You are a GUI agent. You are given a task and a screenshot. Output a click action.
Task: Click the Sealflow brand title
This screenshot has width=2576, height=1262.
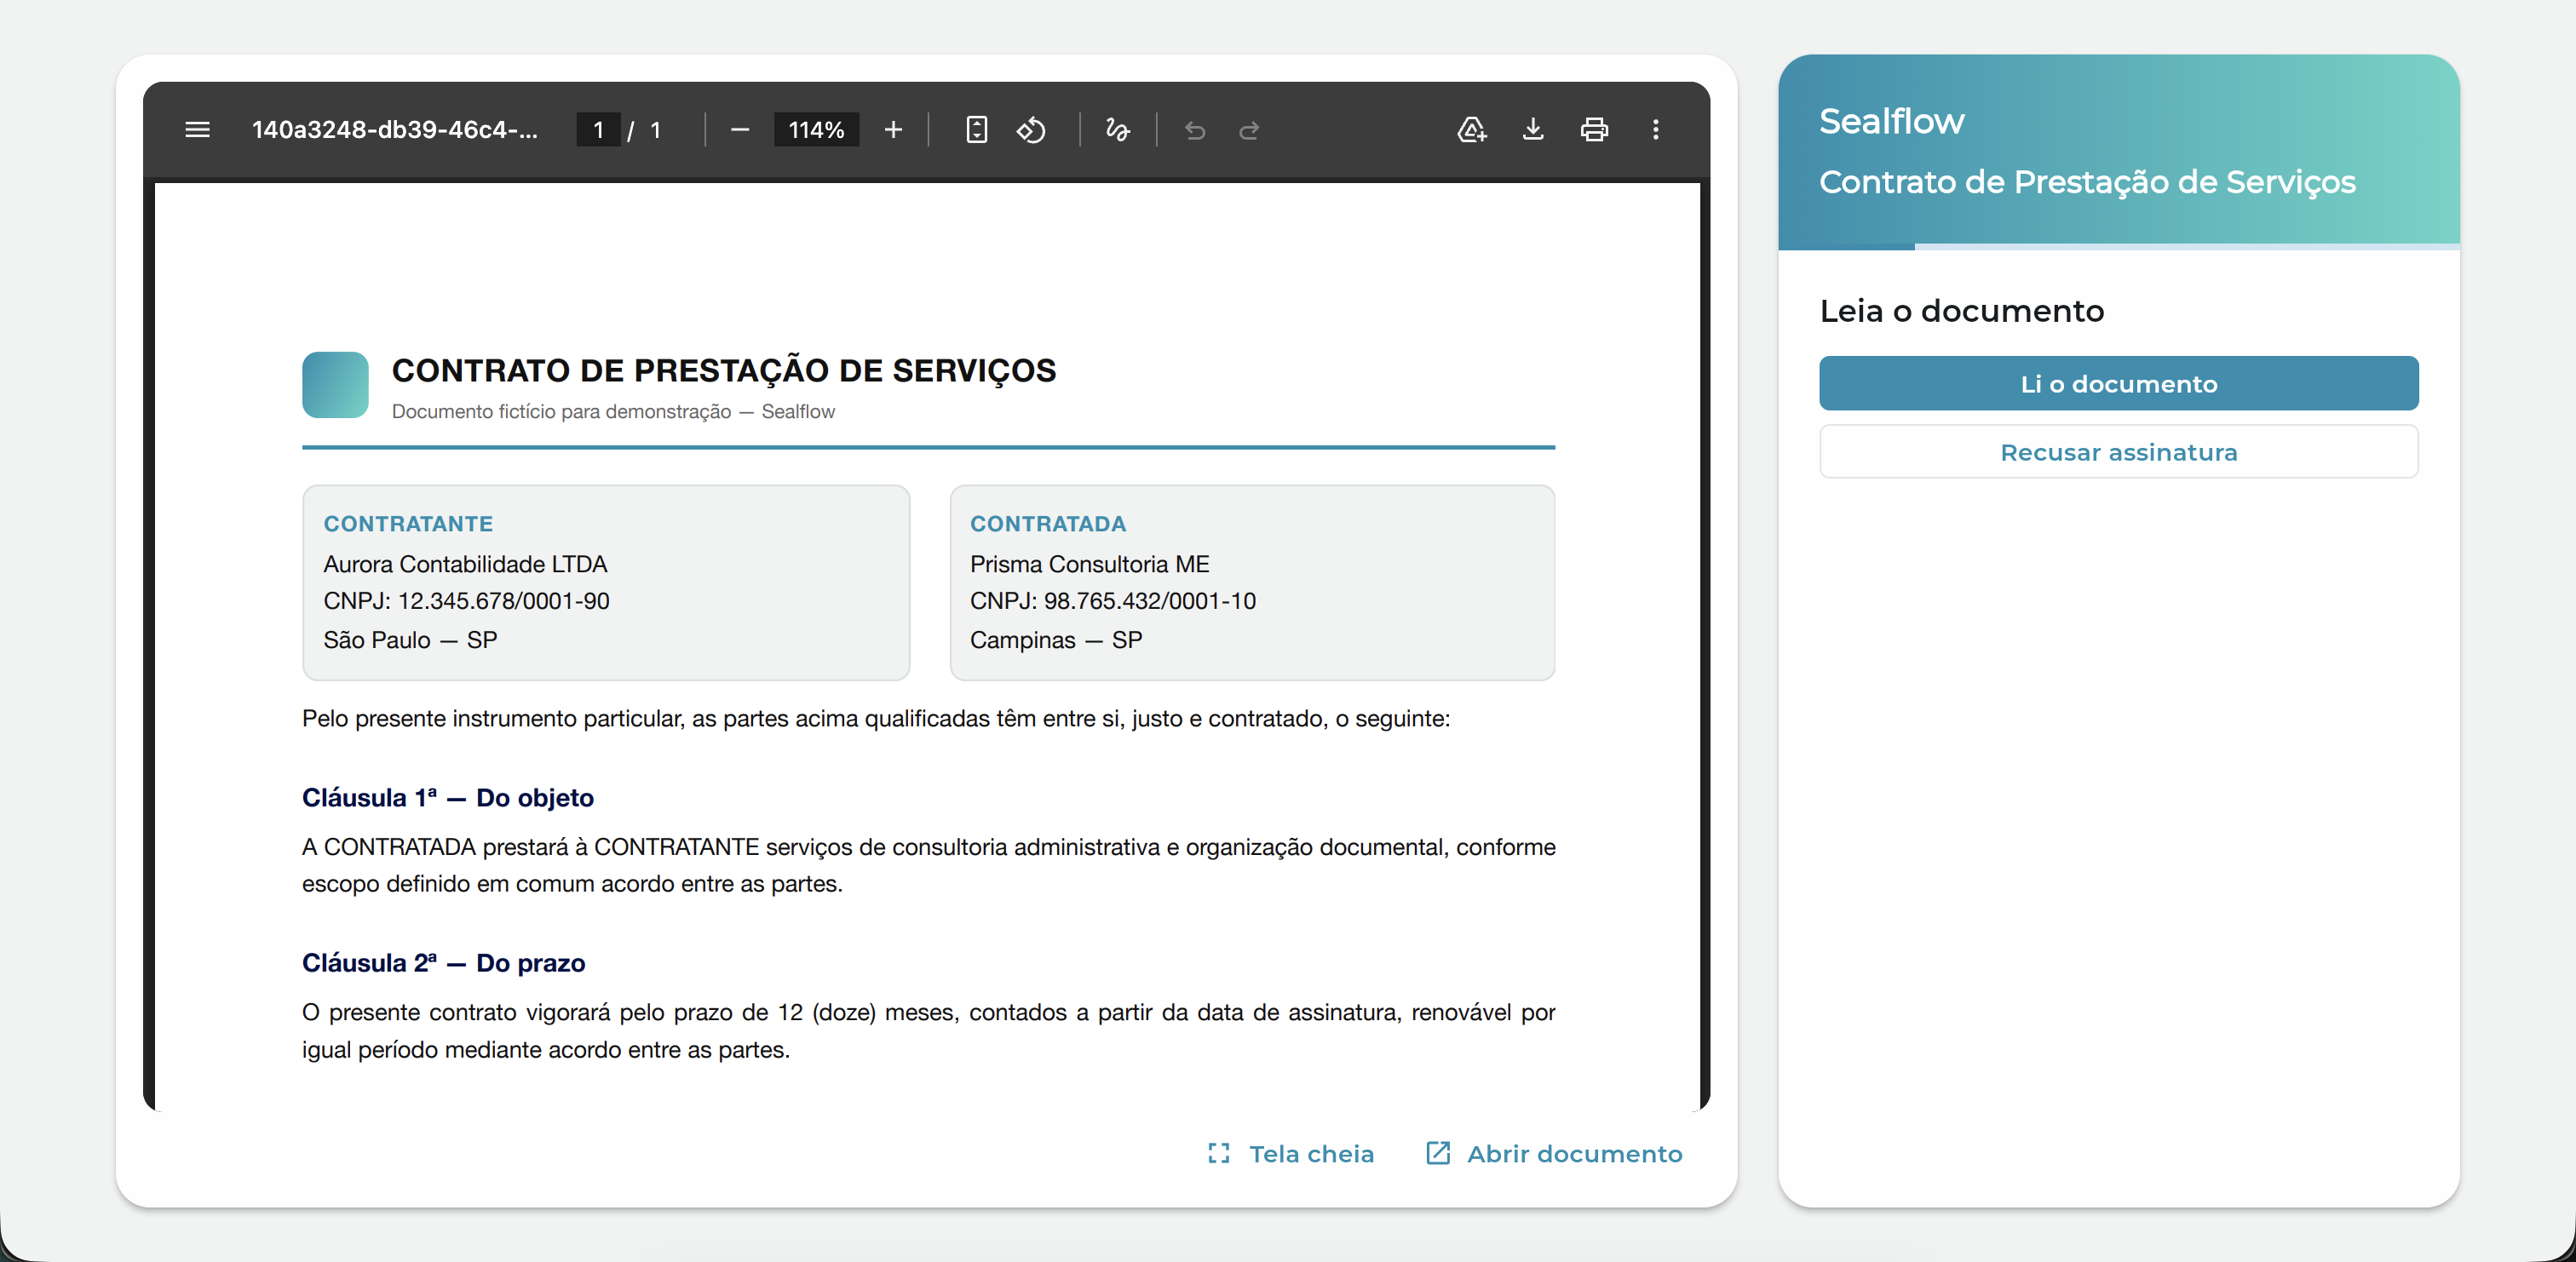coord(1891,121)
